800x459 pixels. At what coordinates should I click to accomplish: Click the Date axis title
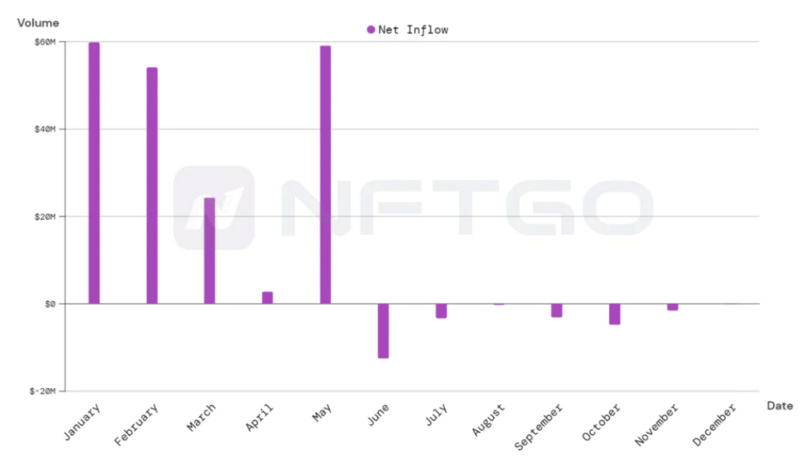point(780,405)
